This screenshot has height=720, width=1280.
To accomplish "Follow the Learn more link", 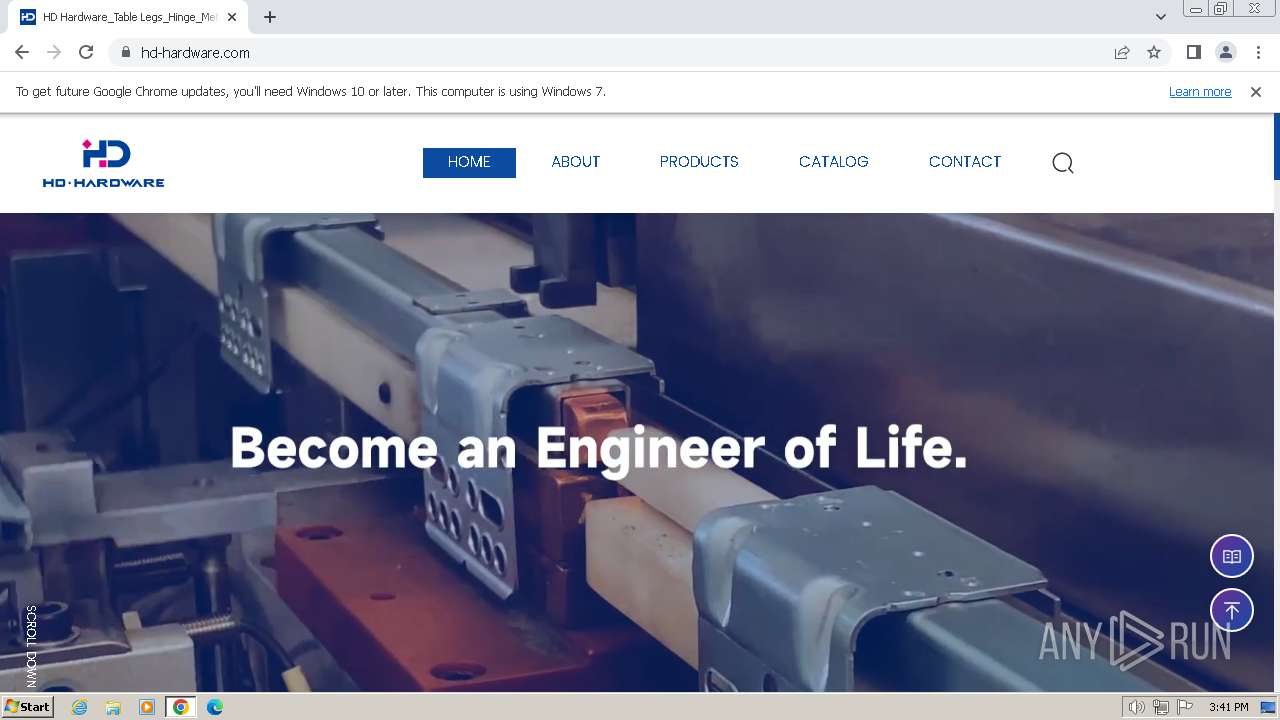I will click(1200, 92).
